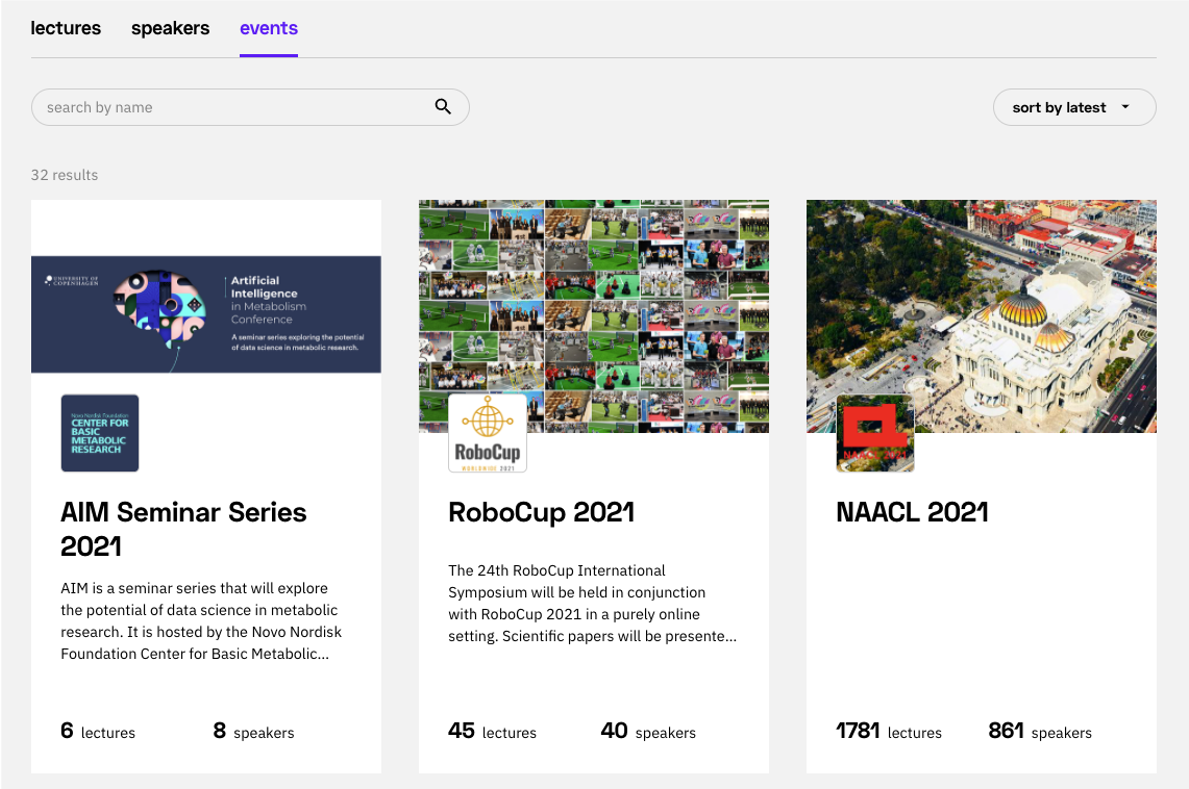This screenshot has width=1189, height=789.
Task: Open the AIM Seminar Series 2021 title
Action: pos(184,529)
